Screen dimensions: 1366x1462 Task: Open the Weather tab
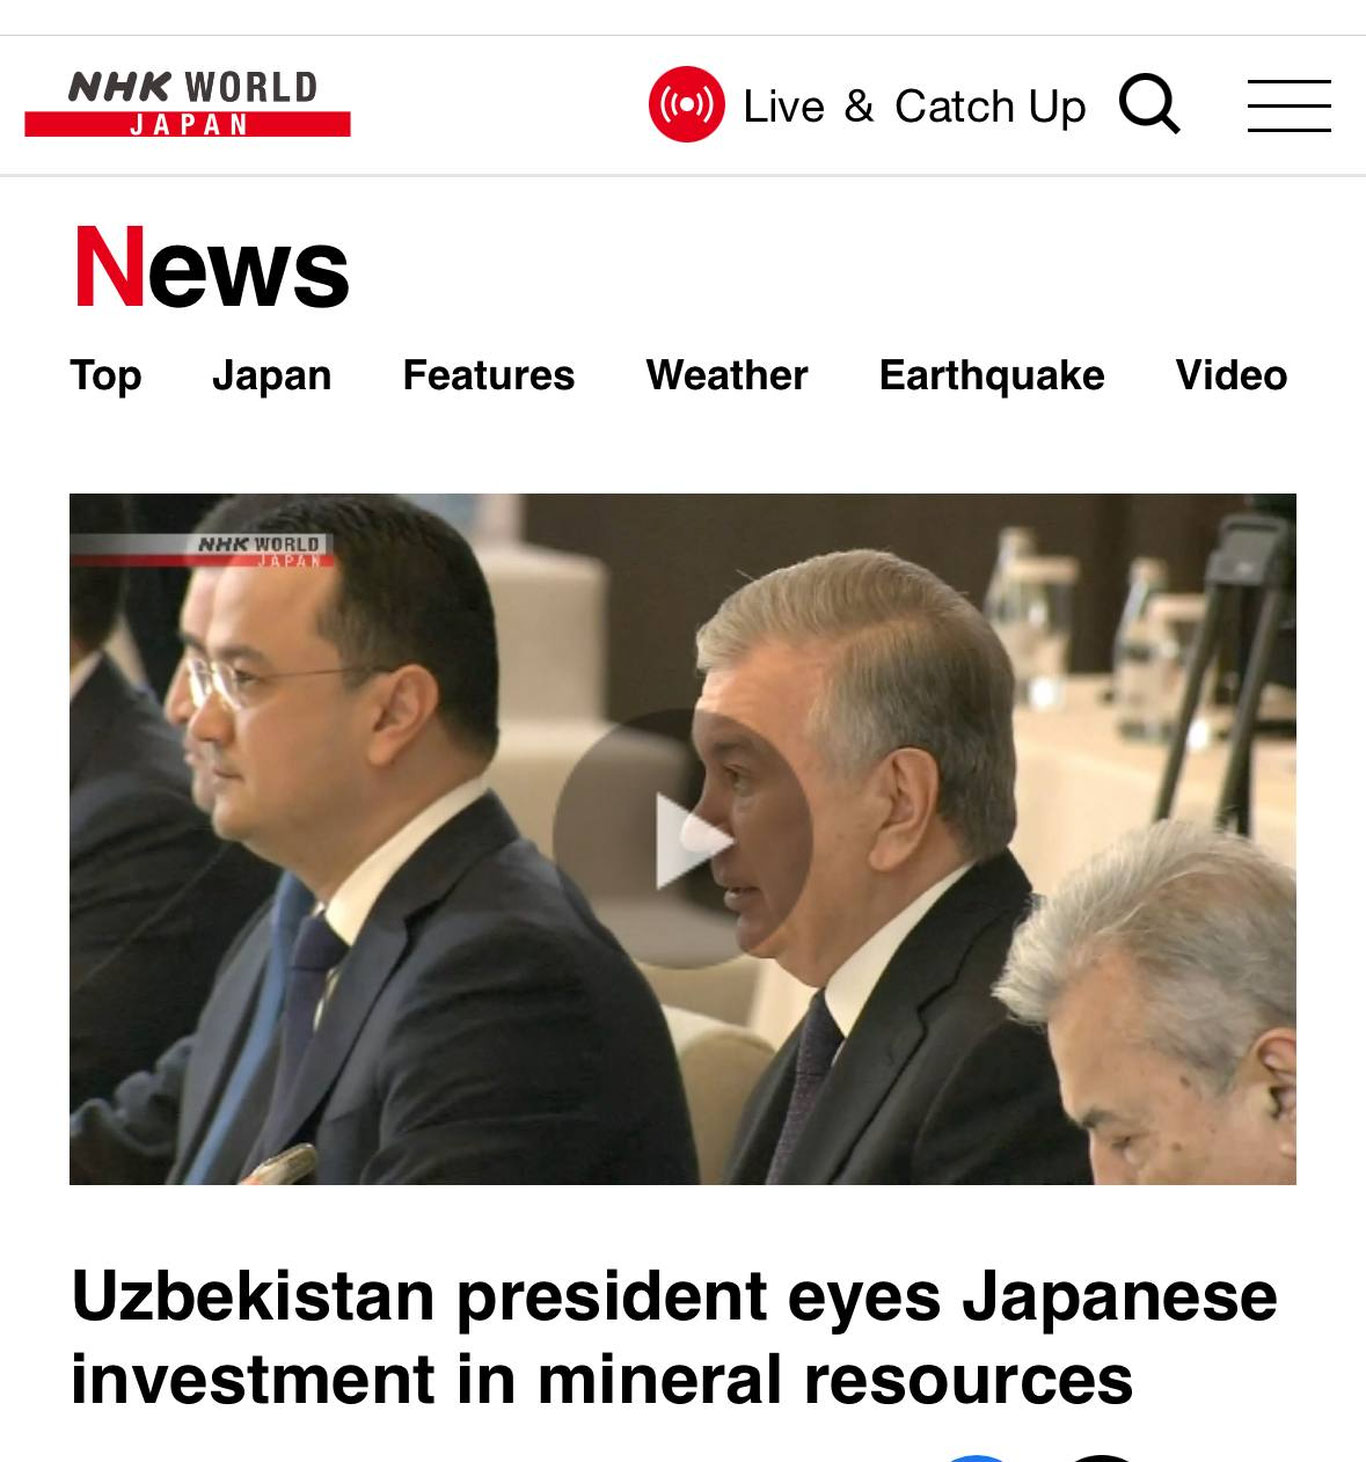point(727,376)
